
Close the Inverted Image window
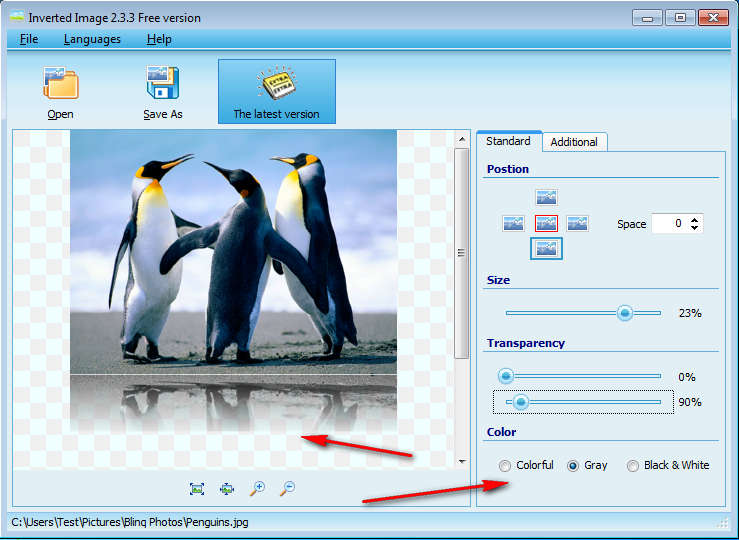tap(714, 18)
